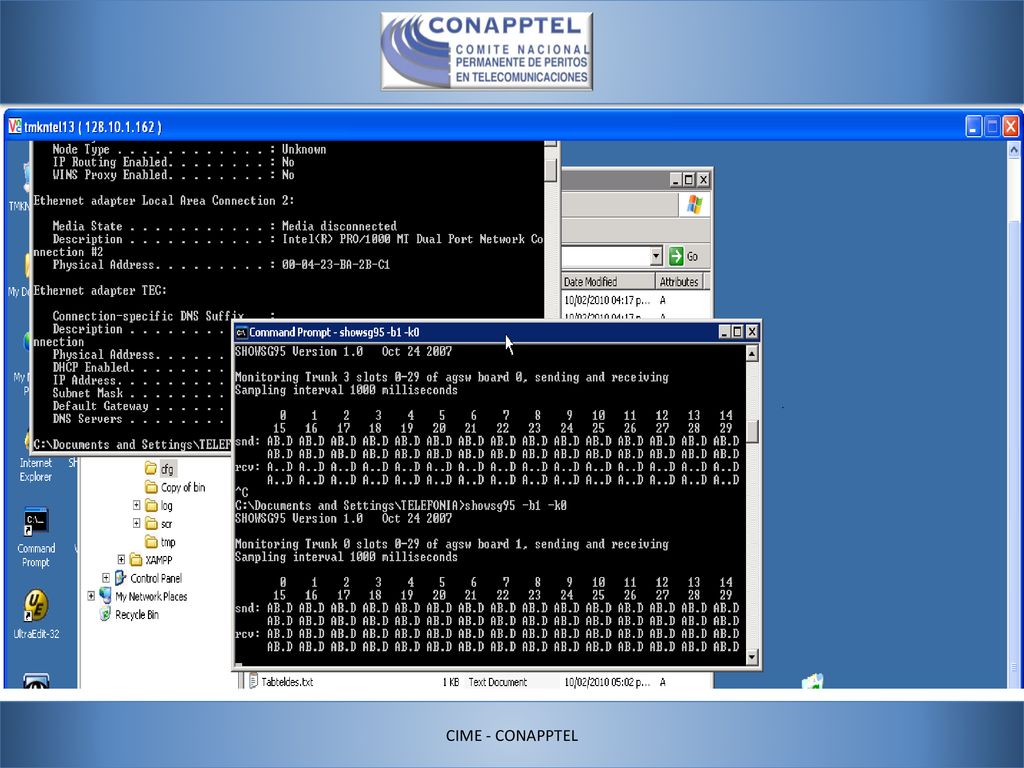
Task: Click the Text Document type cell
Action: pyautogui.click(x=497, y=682)
